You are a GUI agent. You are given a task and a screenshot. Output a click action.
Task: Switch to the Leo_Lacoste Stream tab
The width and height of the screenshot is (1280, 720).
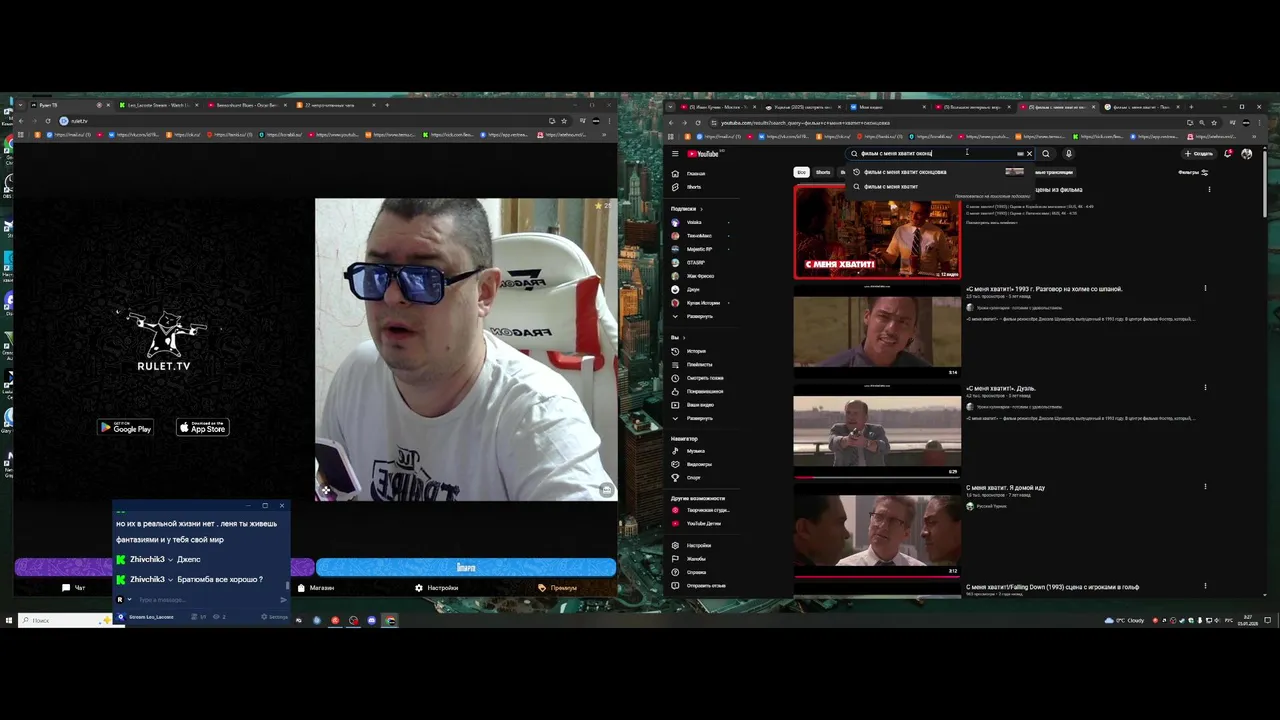(157, 105)
